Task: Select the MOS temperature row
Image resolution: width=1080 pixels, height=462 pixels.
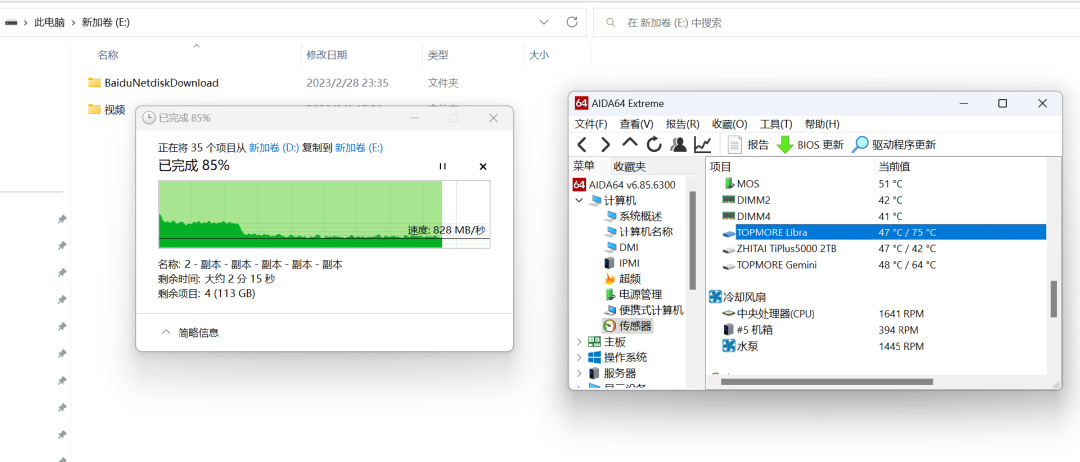Action: tap(876, 184)
